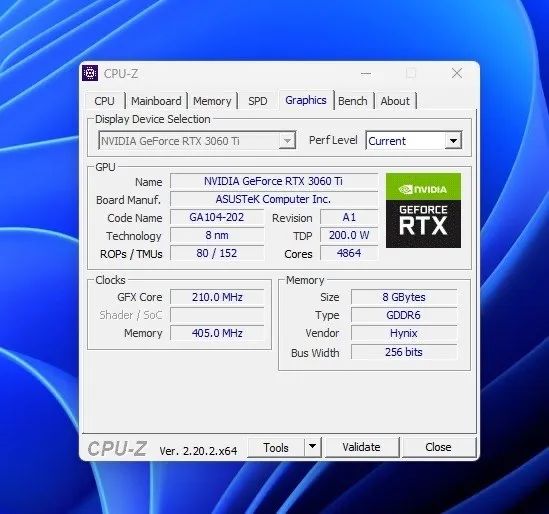549x514 pixels.
Task: Click the Perf Level label
Action: tap(333, 140)
